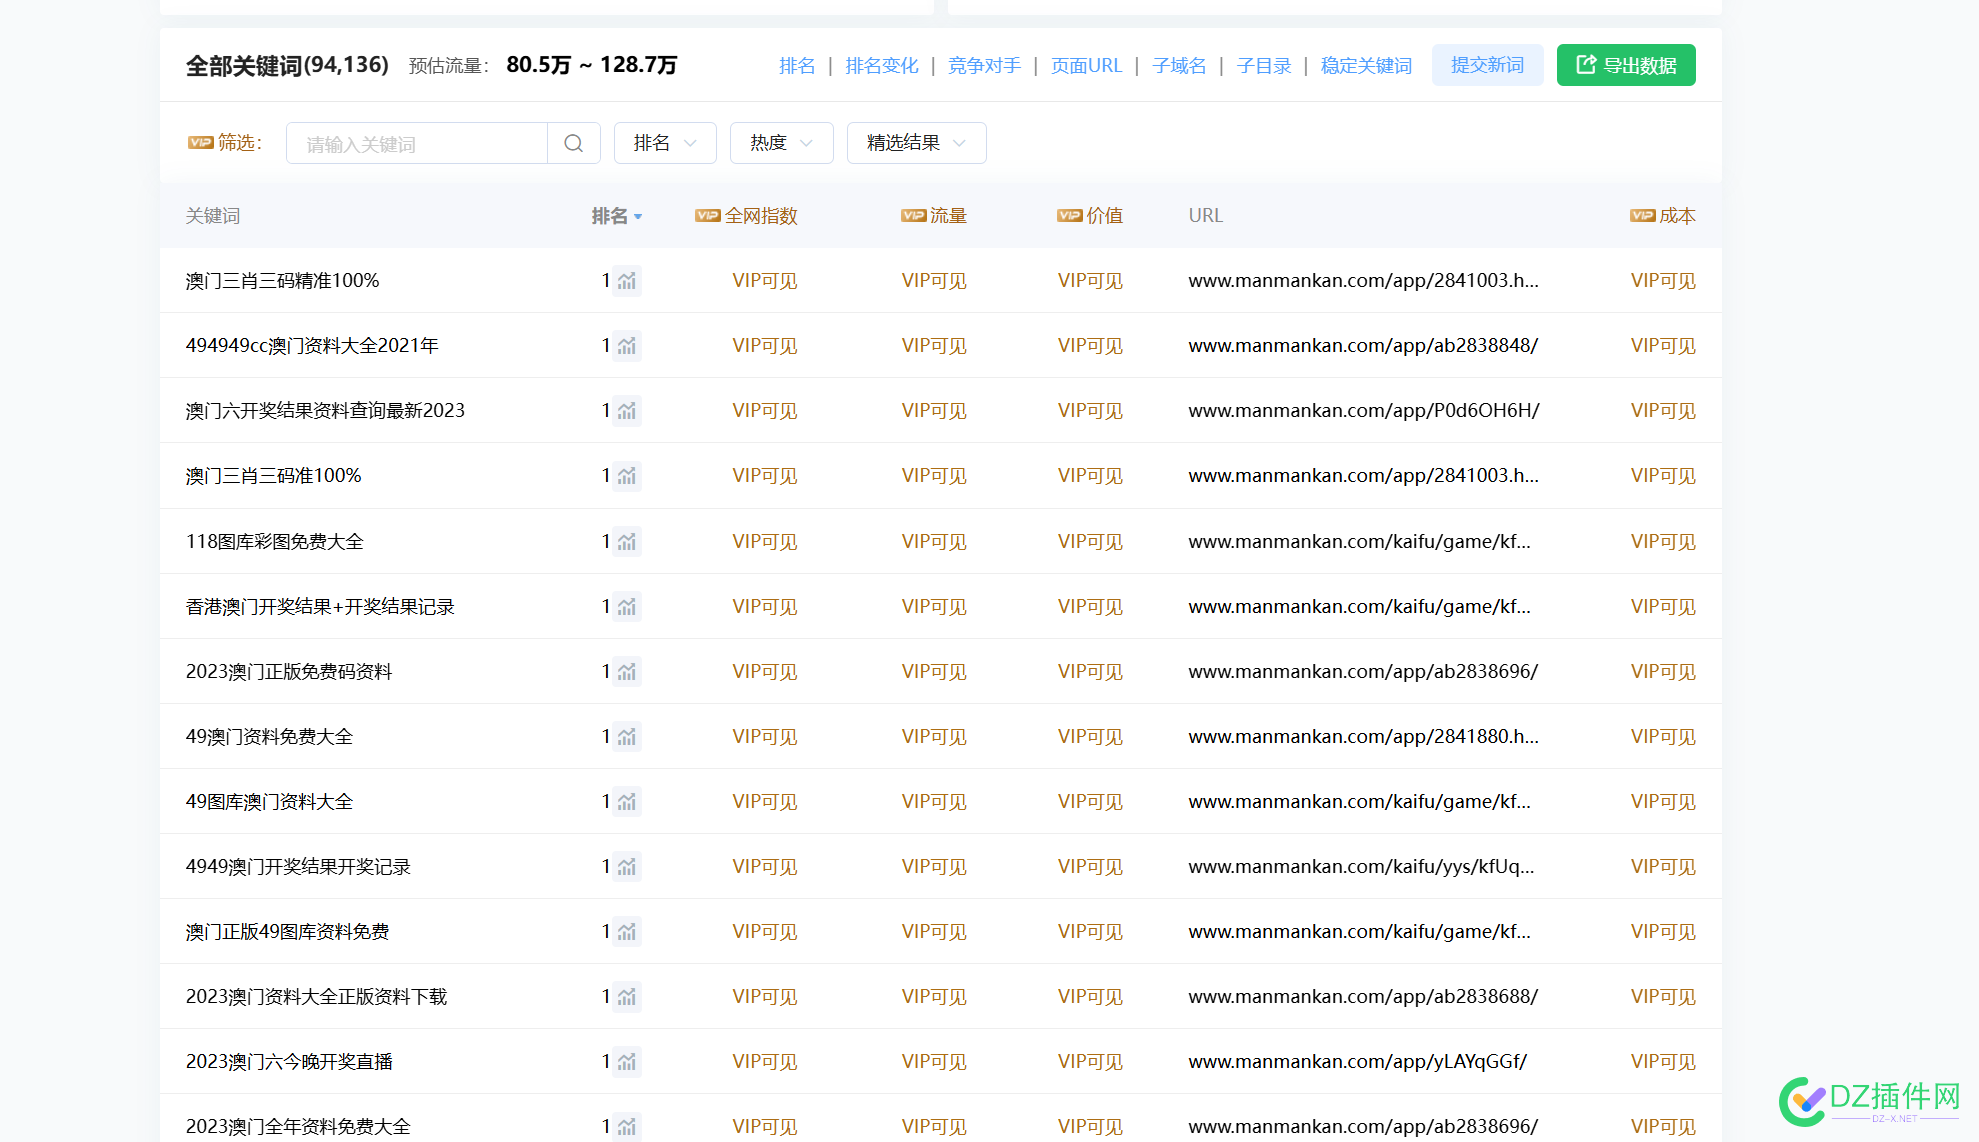Open trend chart icon for 2023澳门资料大全正版资料下载
The height and width of the screenshot is (1142, 1979).
[627, 997]
